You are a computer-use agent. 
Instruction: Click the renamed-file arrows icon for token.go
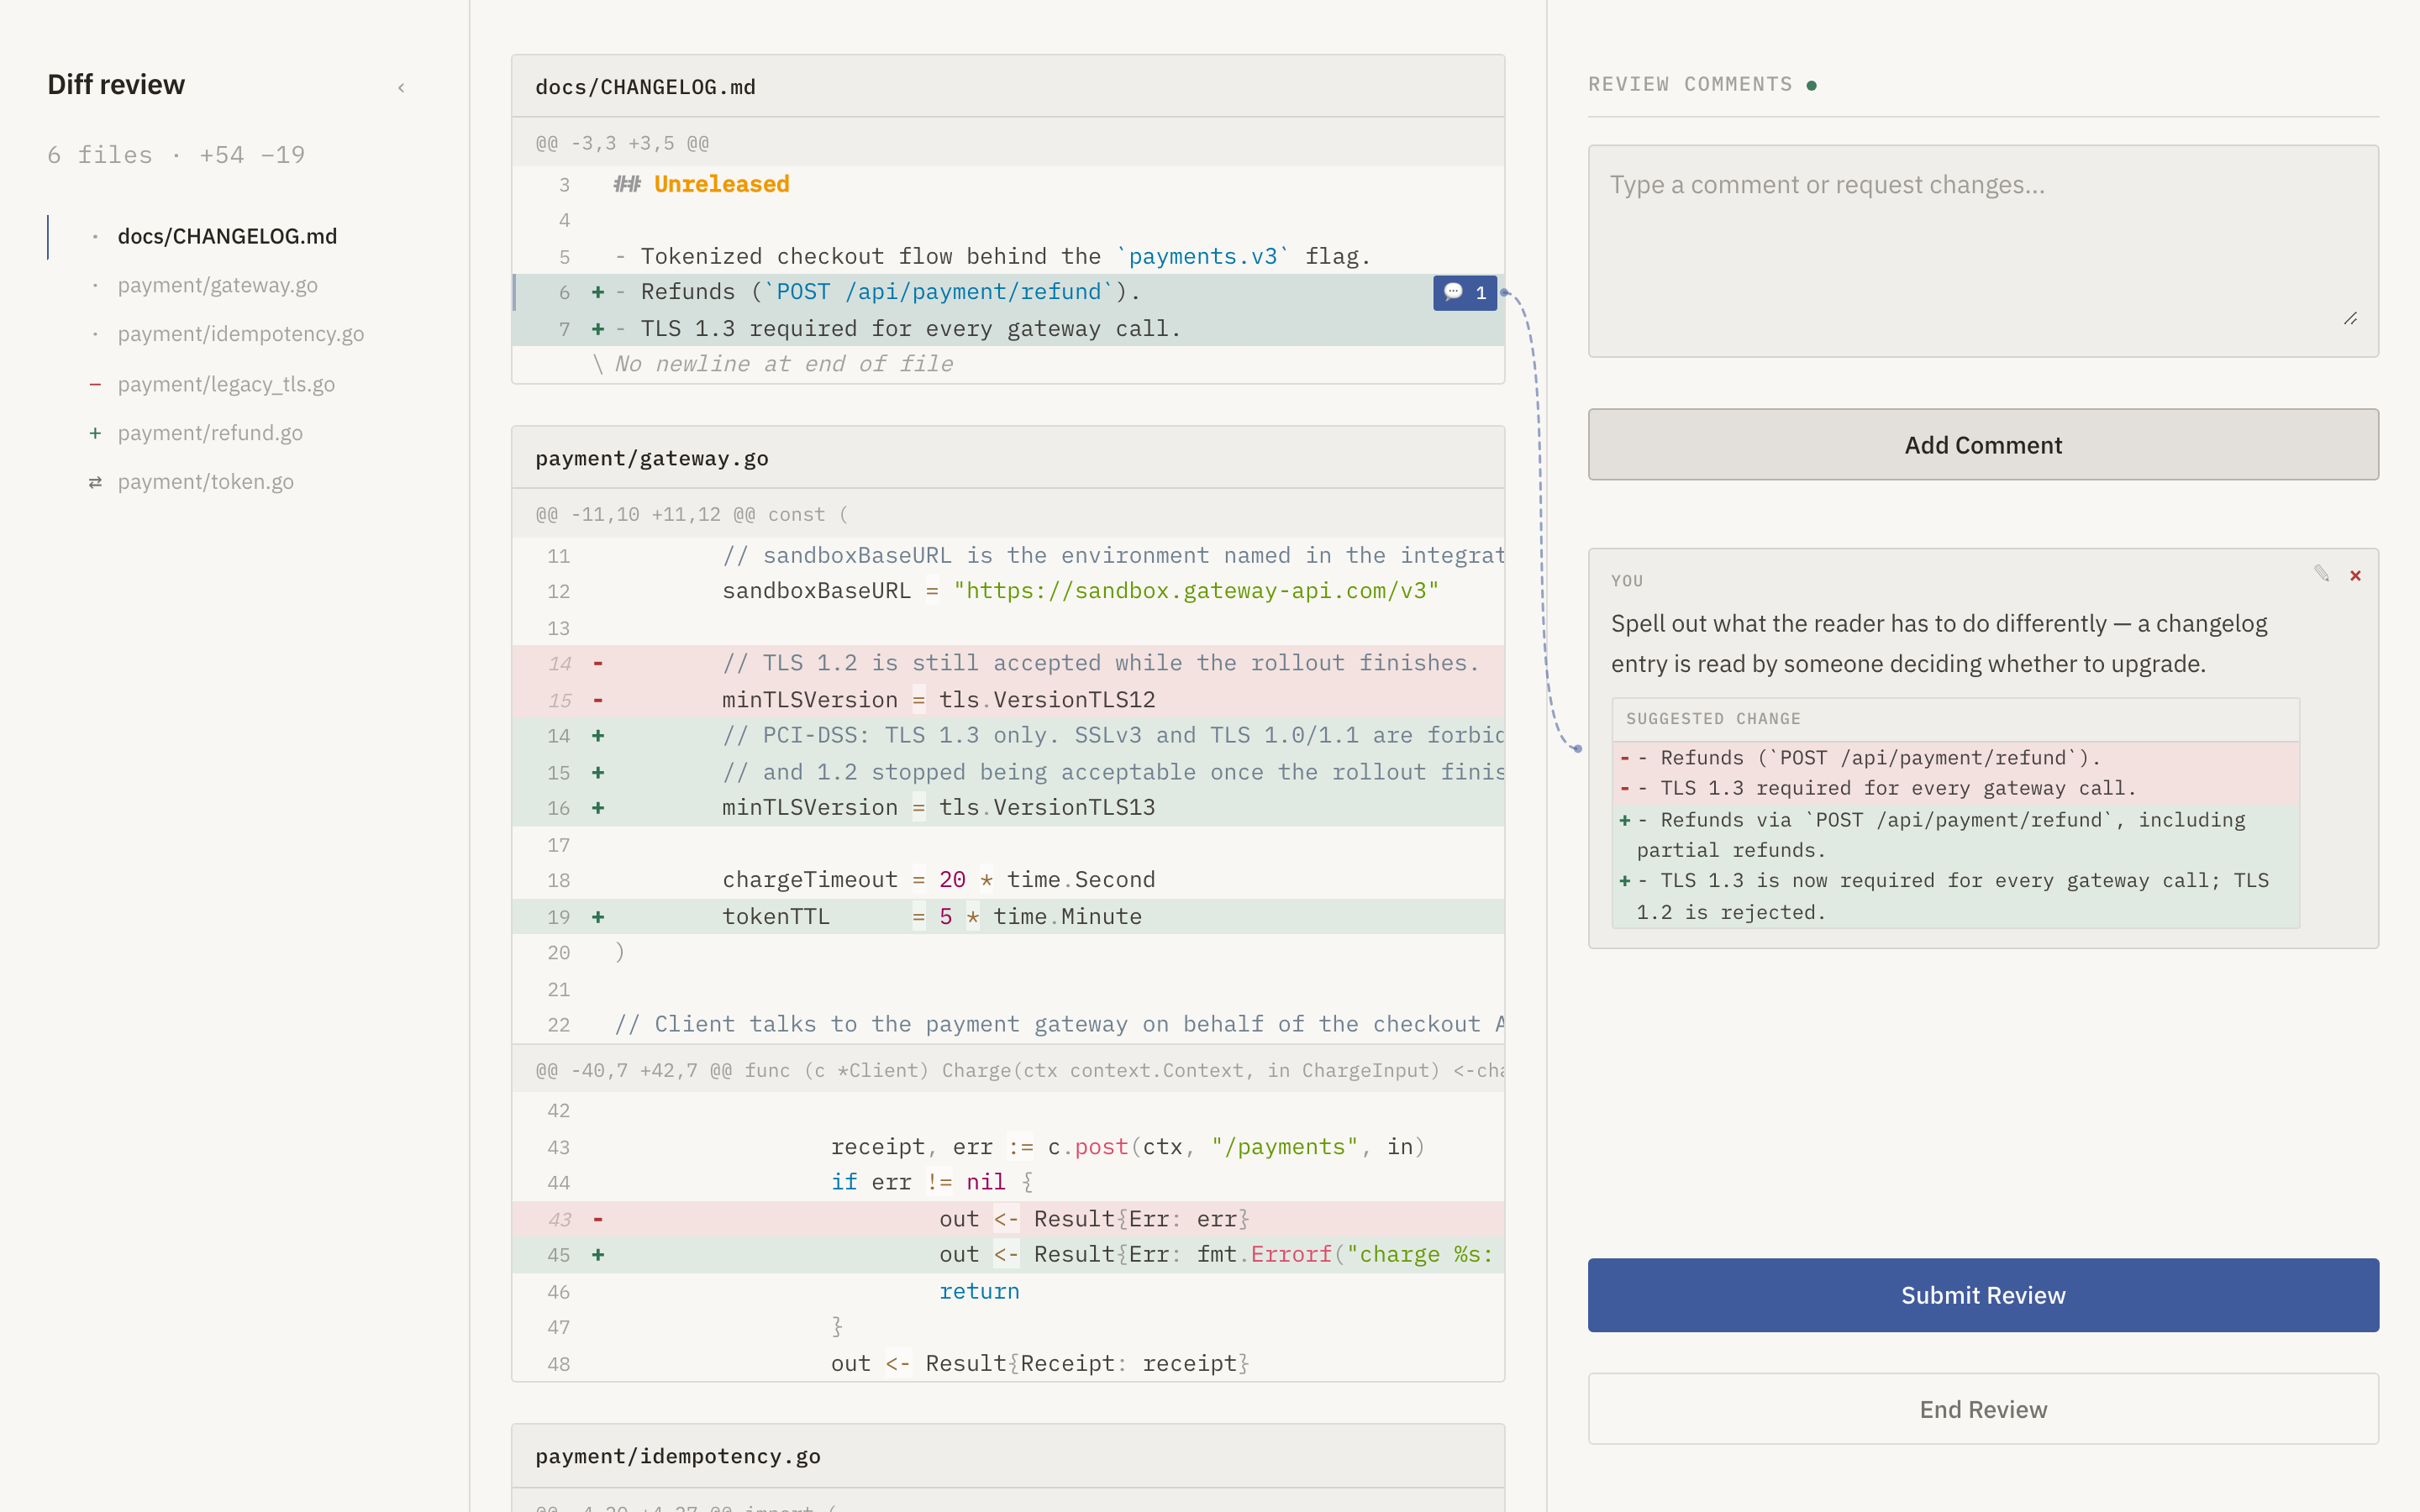point(95,482)
